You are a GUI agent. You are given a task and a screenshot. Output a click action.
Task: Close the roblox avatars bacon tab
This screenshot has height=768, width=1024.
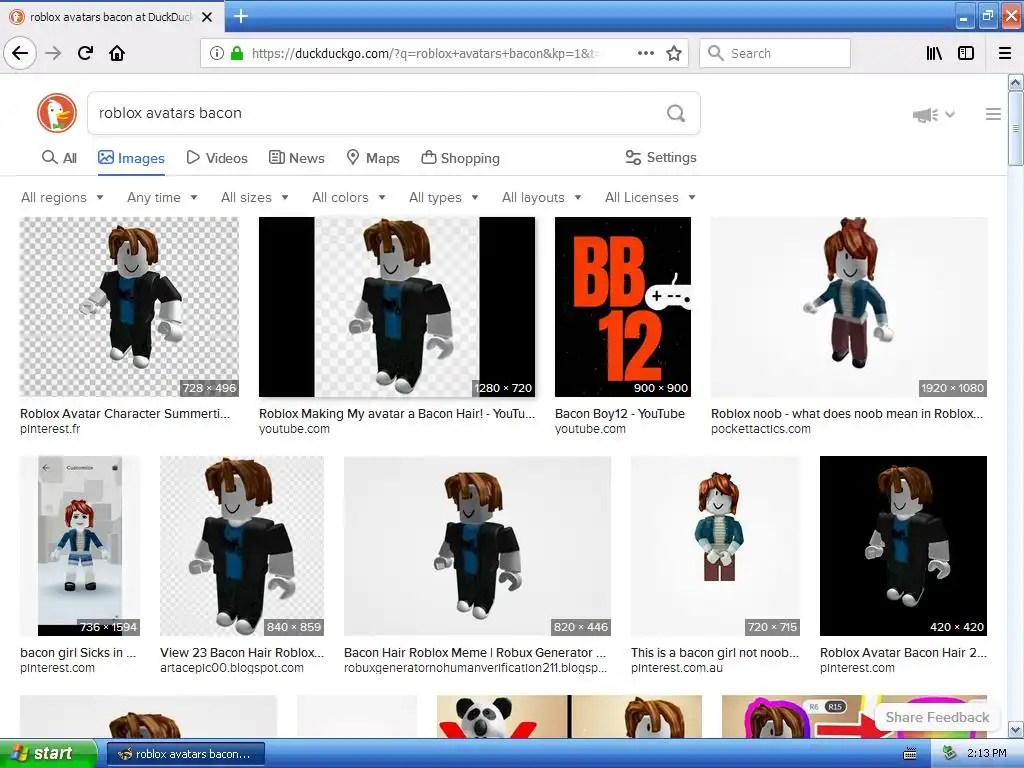(x=207, y=17)
